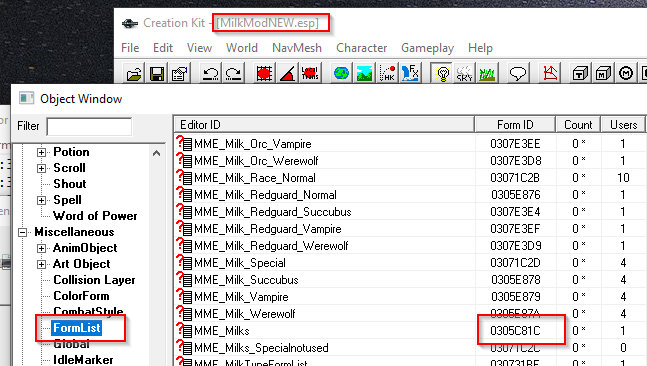Open the dialogue speech bubble icon

pyautogui.click(x=518, y=74)
